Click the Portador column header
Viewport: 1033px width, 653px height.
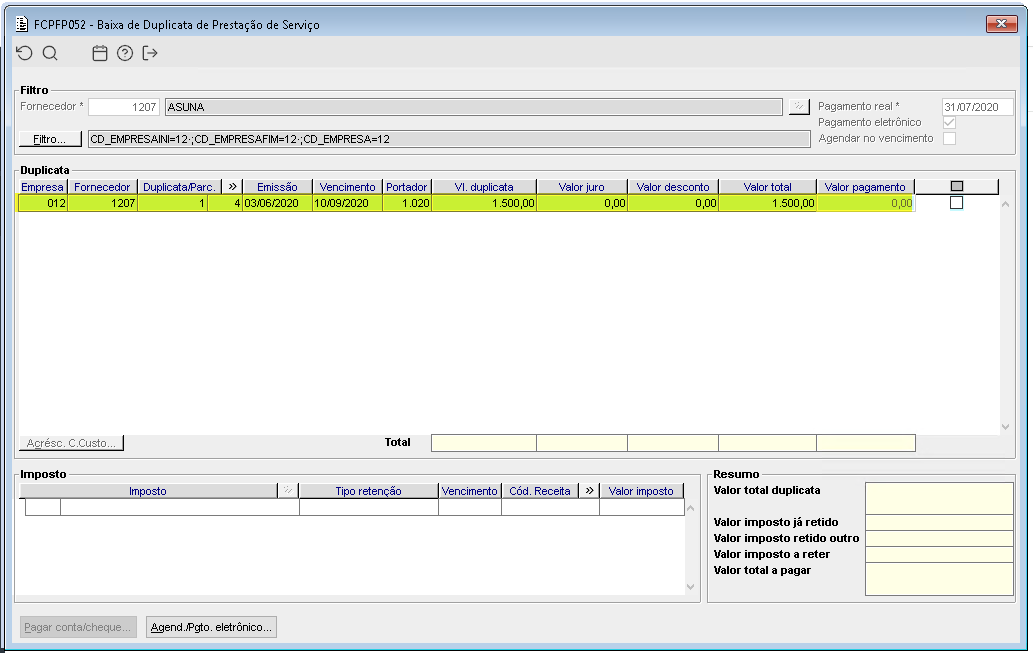(406, 186)
